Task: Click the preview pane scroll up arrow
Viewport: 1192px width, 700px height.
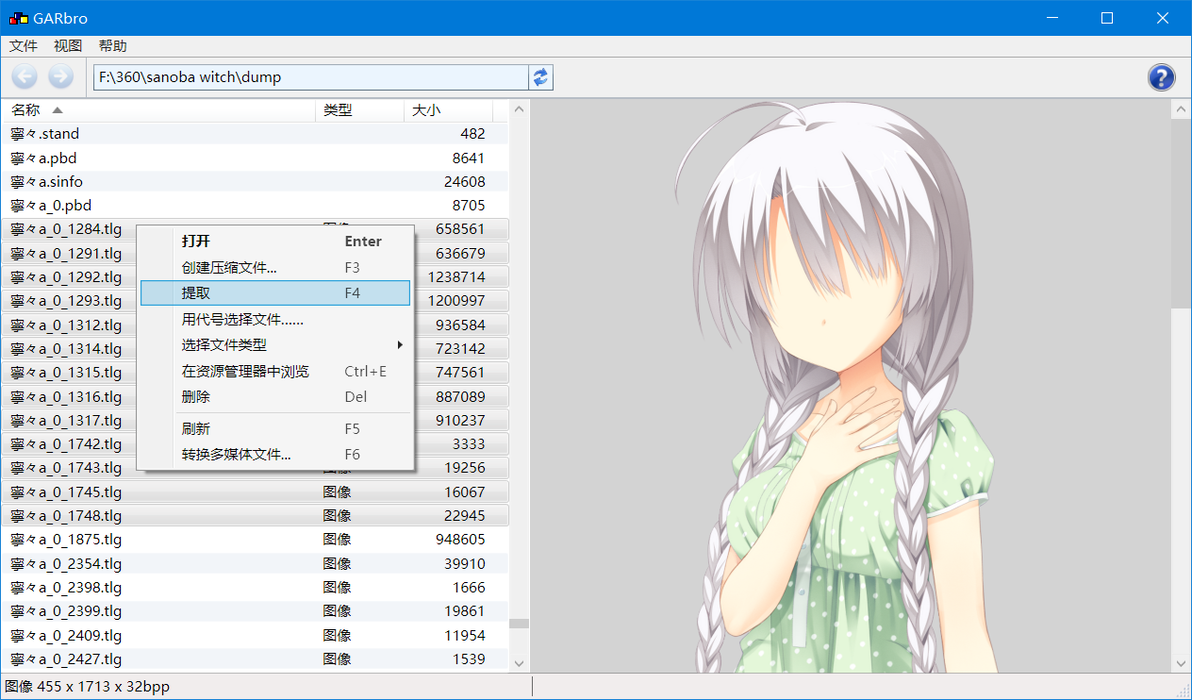Action: pyautogui.click(x=1181, y=109)
